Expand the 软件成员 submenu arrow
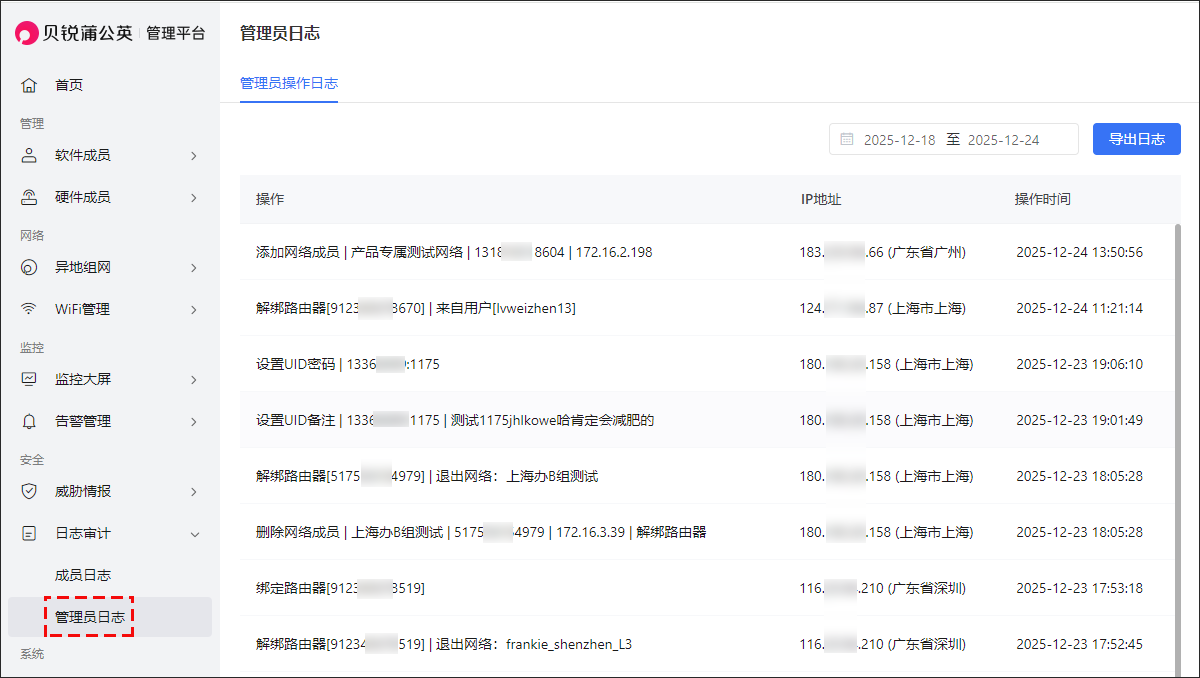 click(x=193, y=156)
